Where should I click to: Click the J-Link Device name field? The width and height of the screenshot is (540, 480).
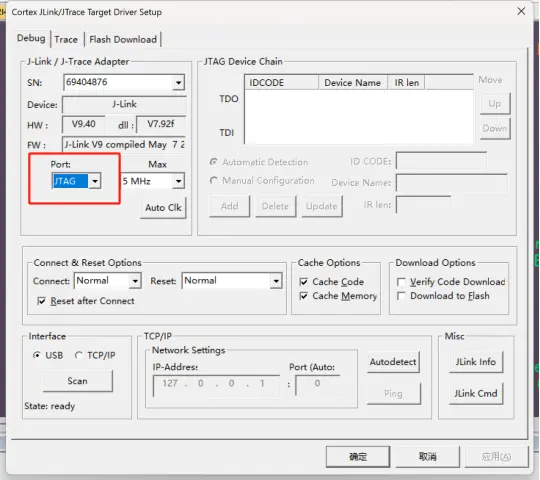124,104
